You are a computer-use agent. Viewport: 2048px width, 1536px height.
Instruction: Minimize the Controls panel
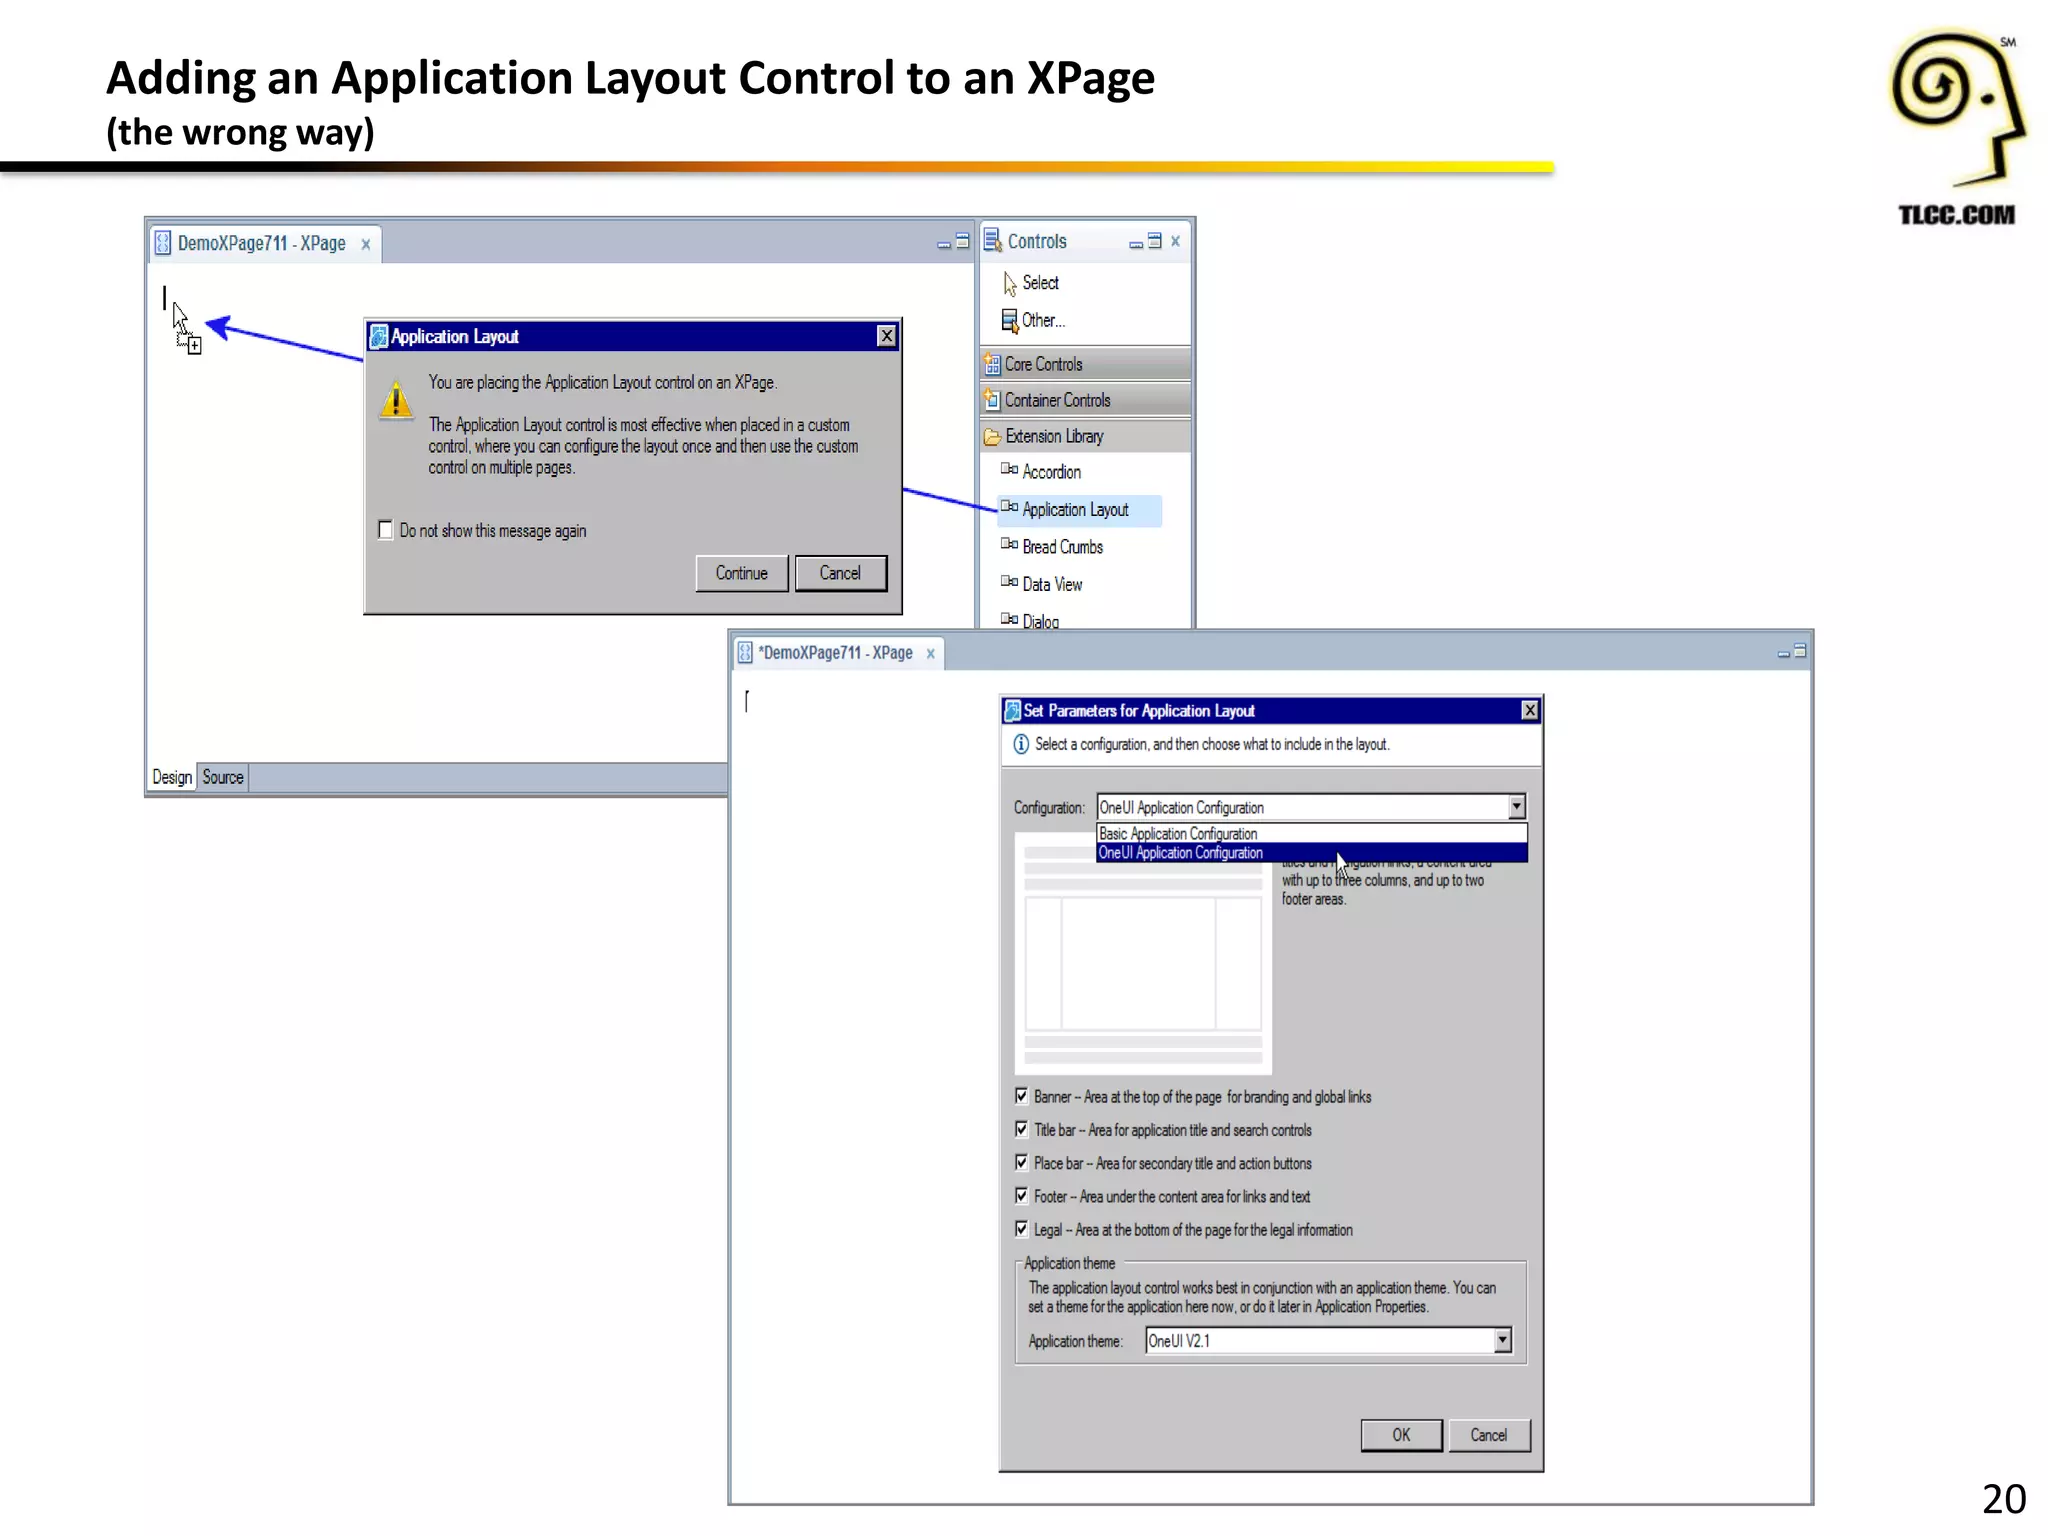1136,243
